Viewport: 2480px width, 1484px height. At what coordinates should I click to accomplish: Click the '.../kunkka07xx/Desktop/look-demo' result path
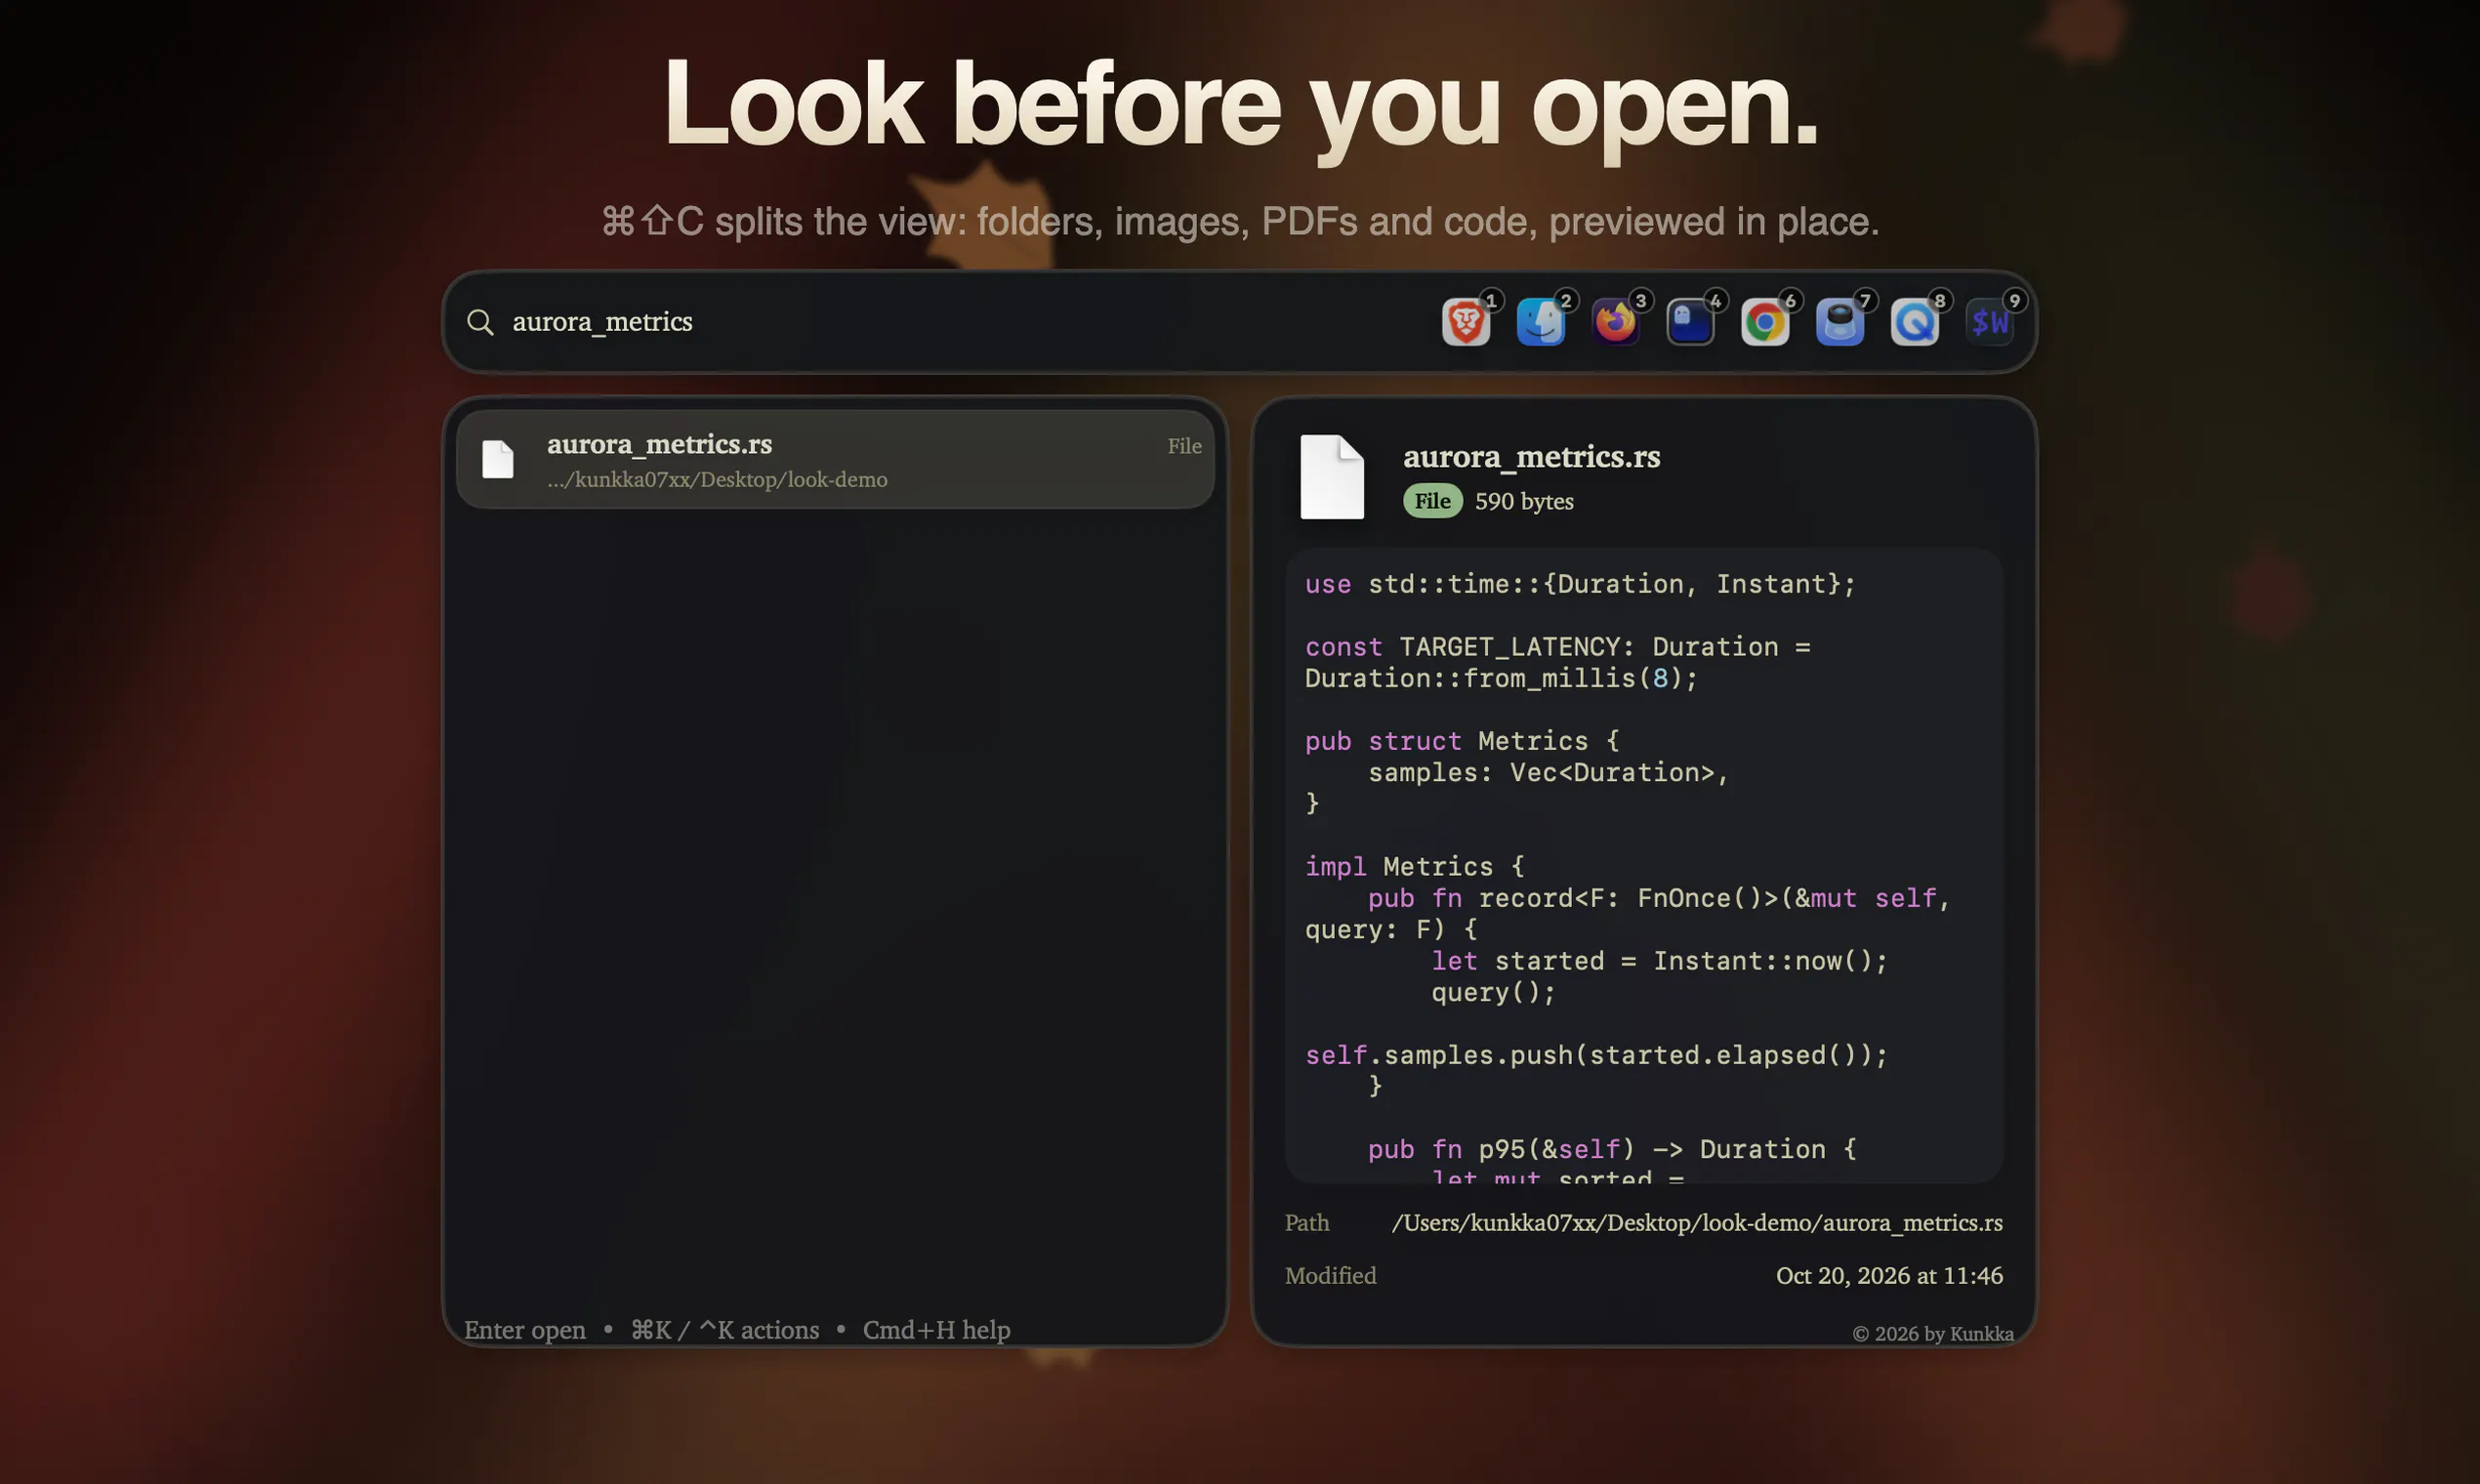(x=717, y=480)
